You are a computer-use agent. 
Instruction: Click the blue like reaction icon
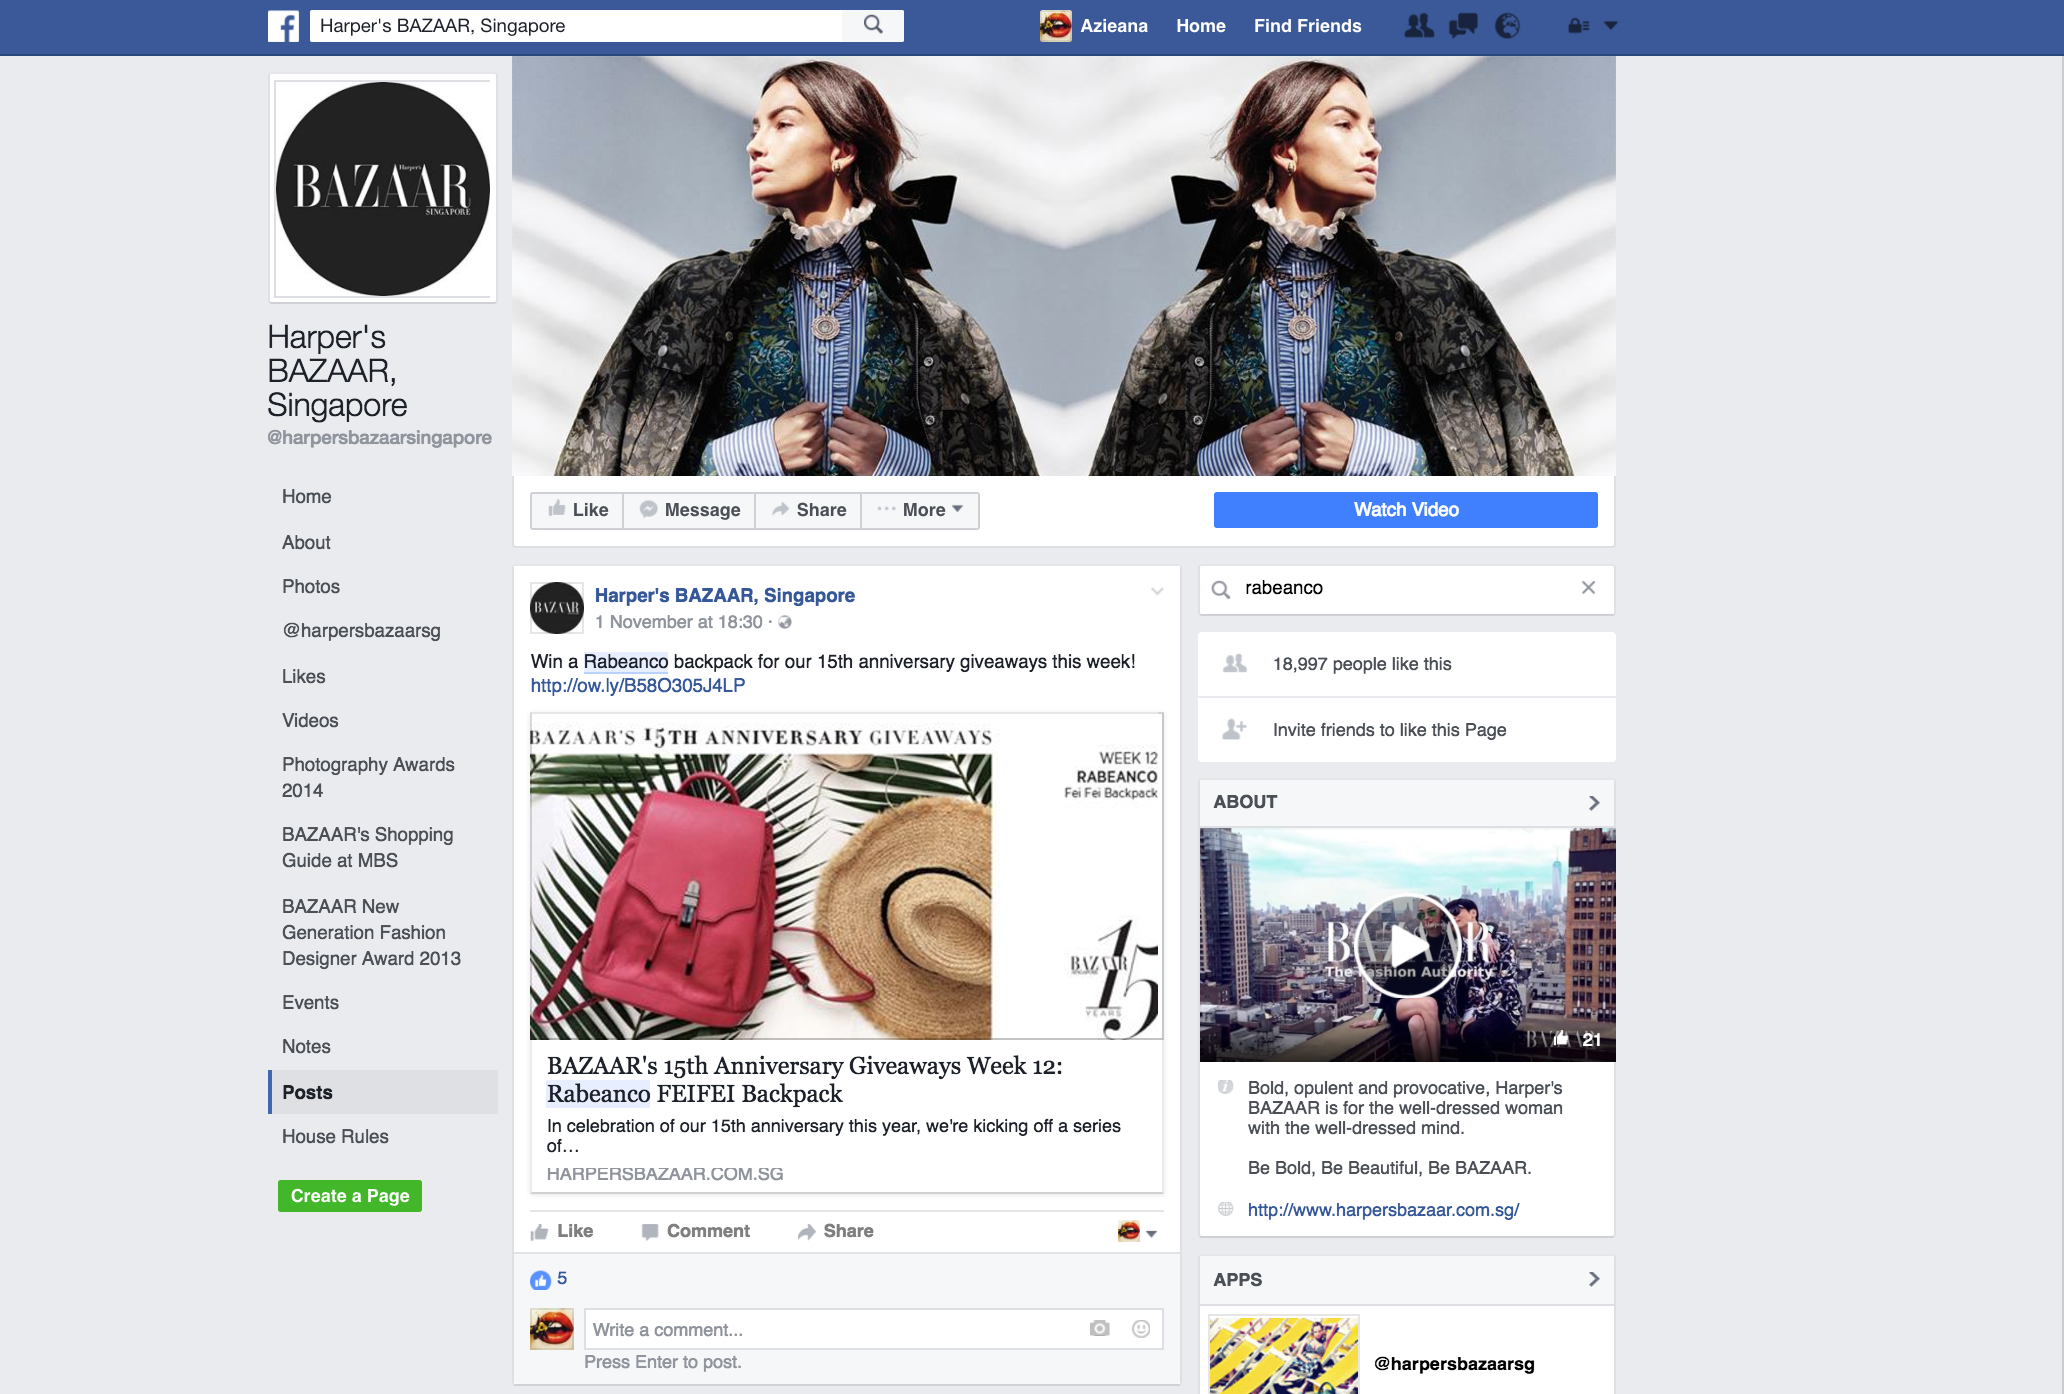(541, 1280)
